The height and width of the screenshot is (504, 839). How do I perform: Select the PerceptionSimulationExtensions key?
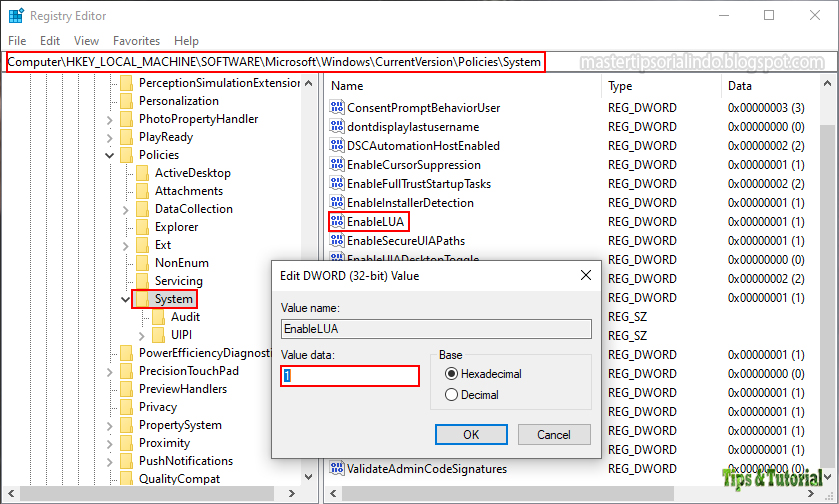click(x=219, y=83)
